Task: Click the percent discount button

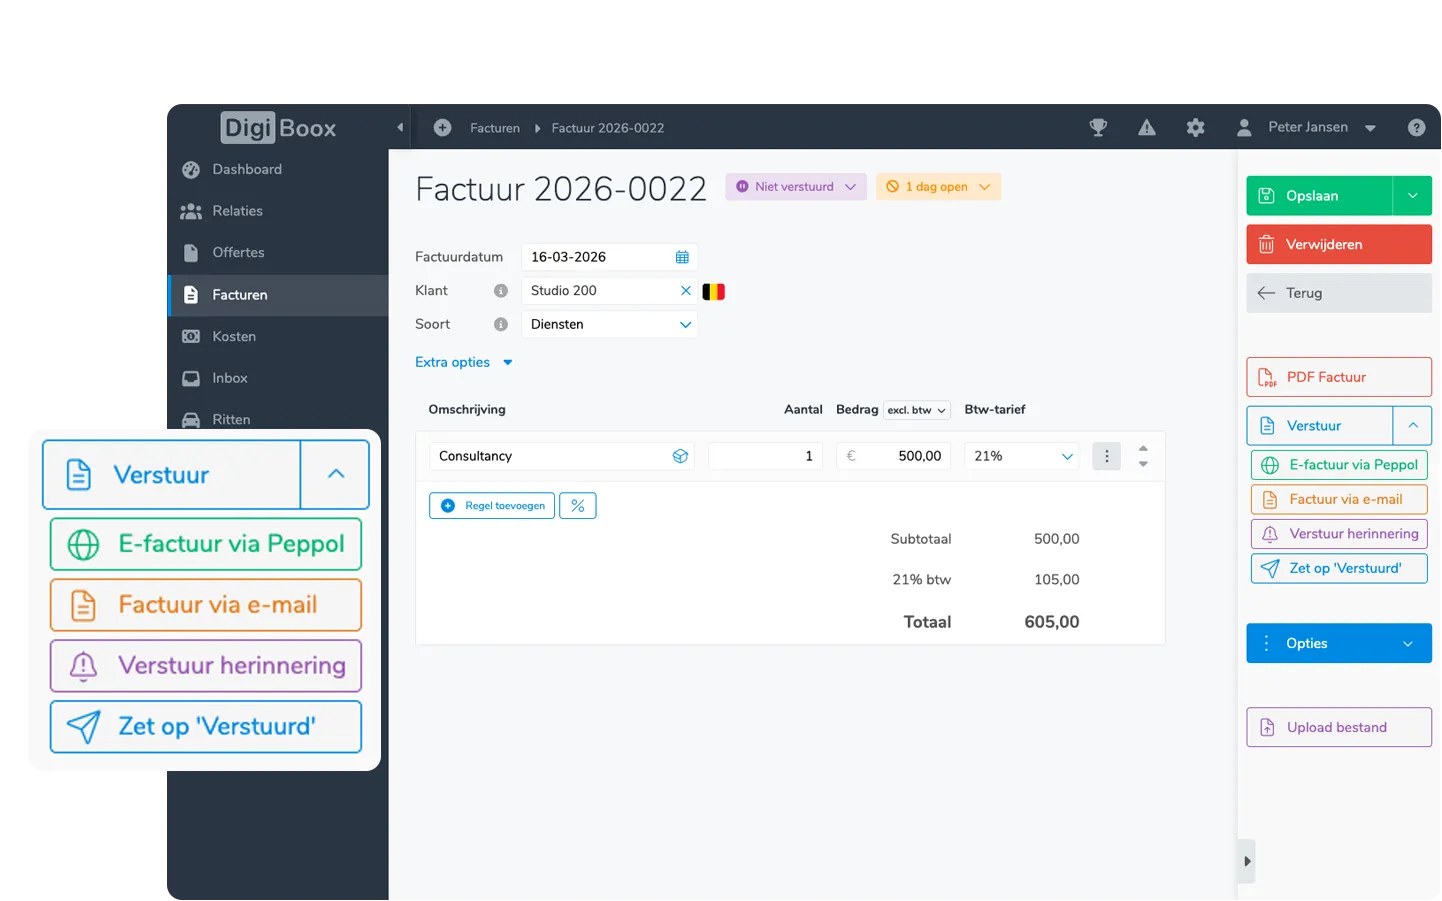Action: pyautogui.click(x=578, y=506)
